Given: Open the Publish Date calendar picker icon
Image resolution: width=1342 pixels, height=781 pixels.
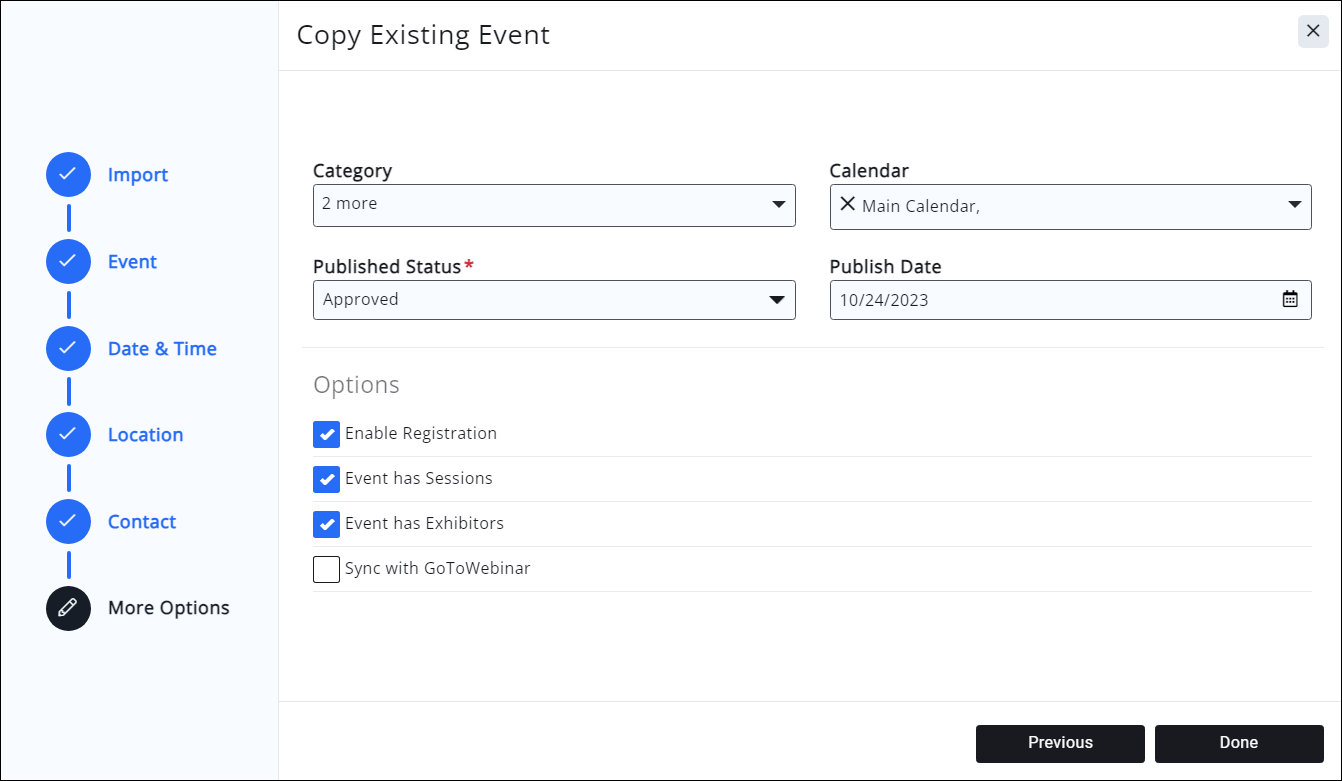Looking at the screenshot, I should (x=1290, y=299).
